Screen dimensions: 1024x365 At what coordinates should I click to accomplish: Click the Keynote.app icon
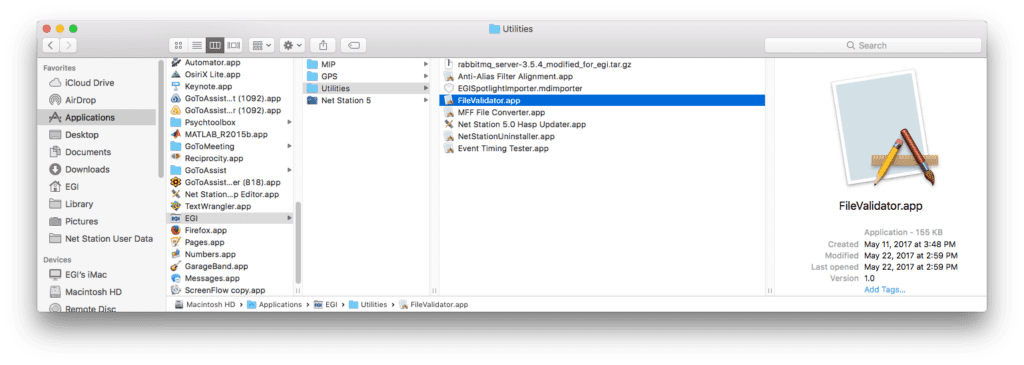(x=176, y=86)
